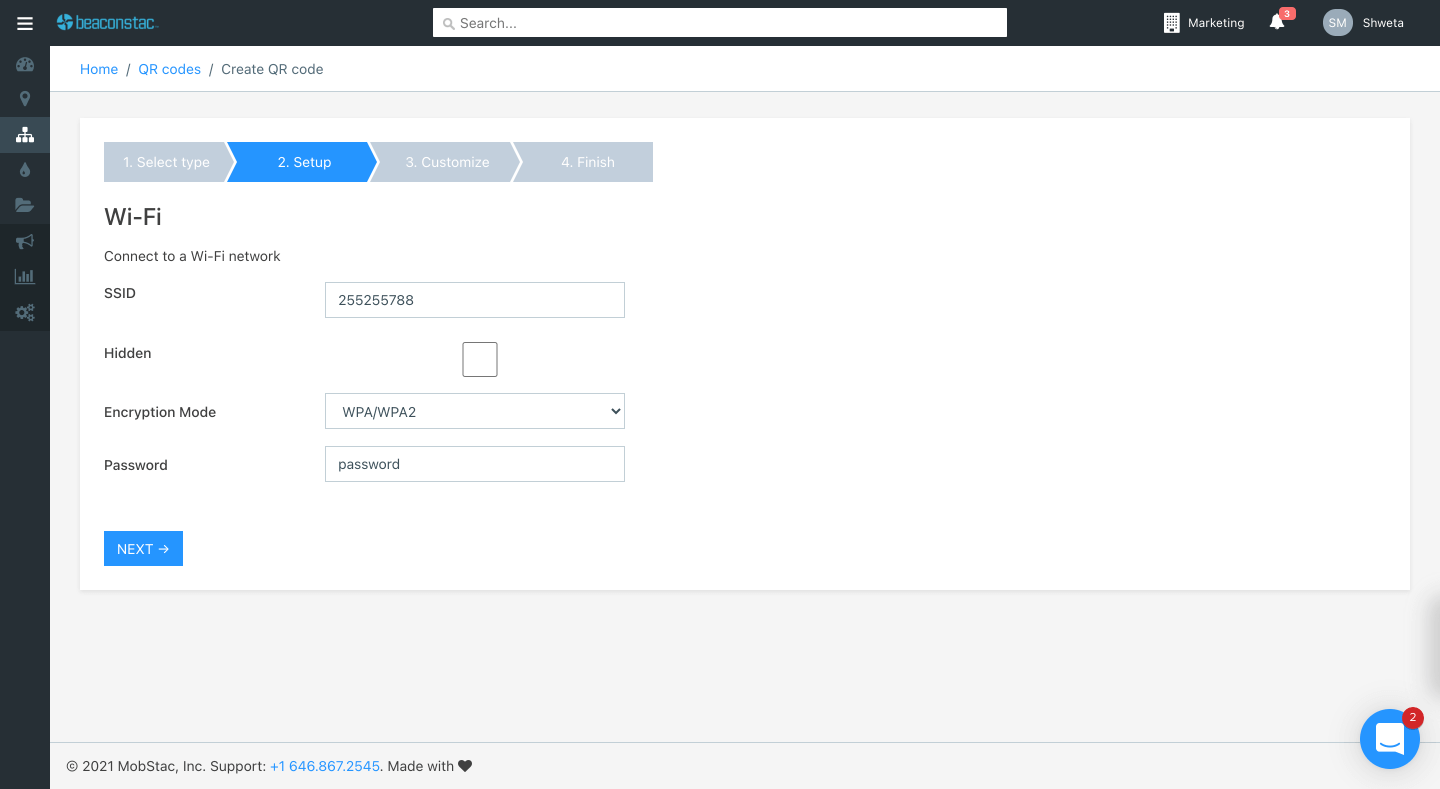Image resolution: width=1440 pixels, height=789 pixels.
Task: Jump to the Customize step
Action: coord(447,162)
